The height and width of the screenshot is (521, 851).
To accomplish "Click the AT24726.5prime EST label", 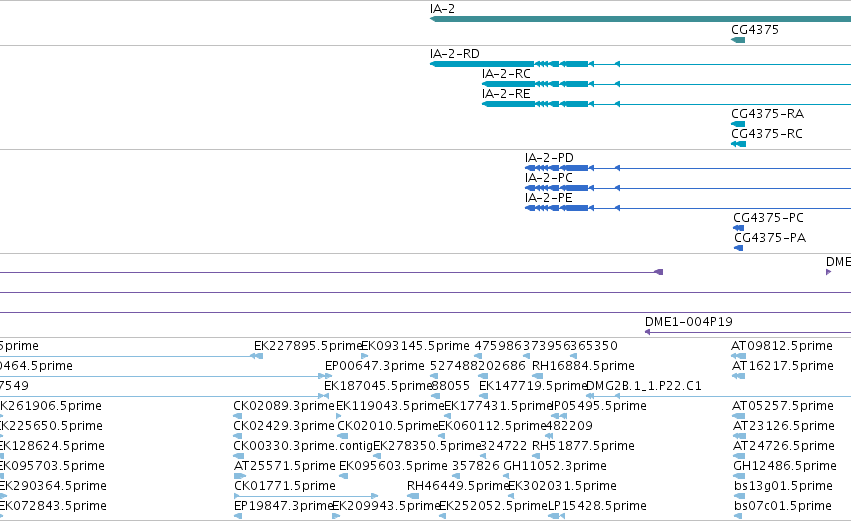I will [x=784, y=446].
